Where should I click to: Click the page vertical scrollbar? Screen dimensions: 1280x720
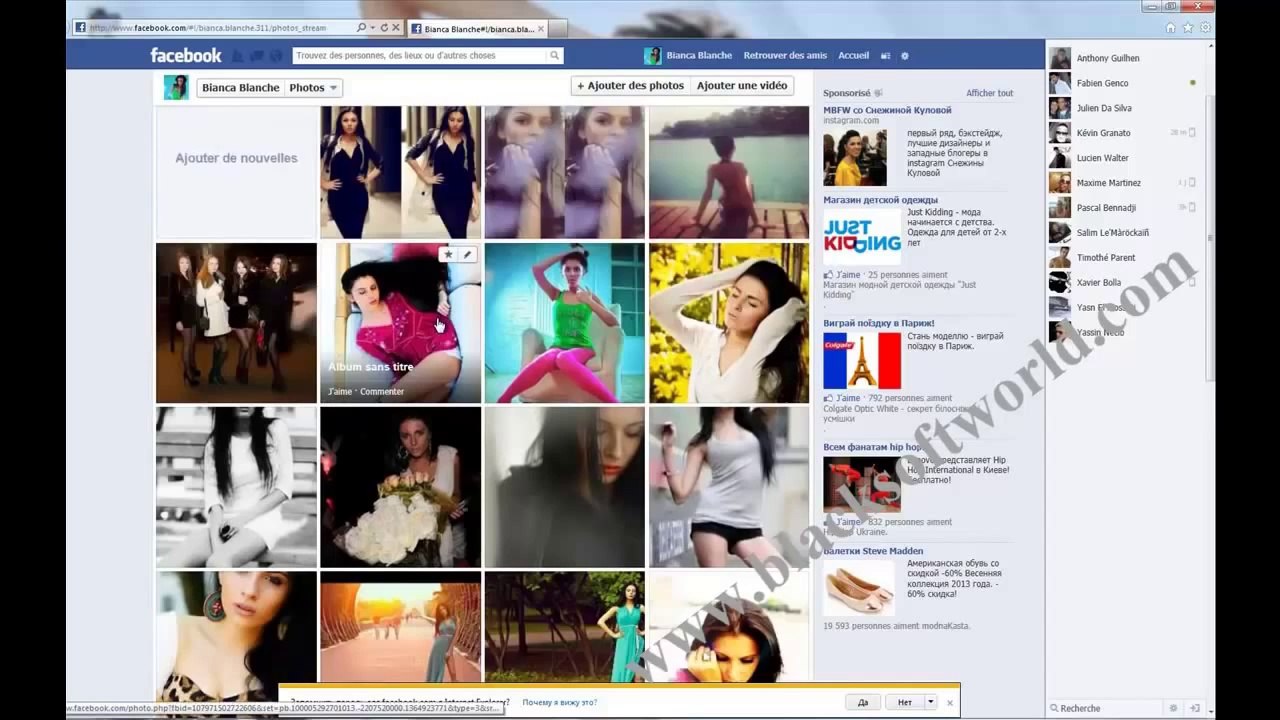[1210, 240]
